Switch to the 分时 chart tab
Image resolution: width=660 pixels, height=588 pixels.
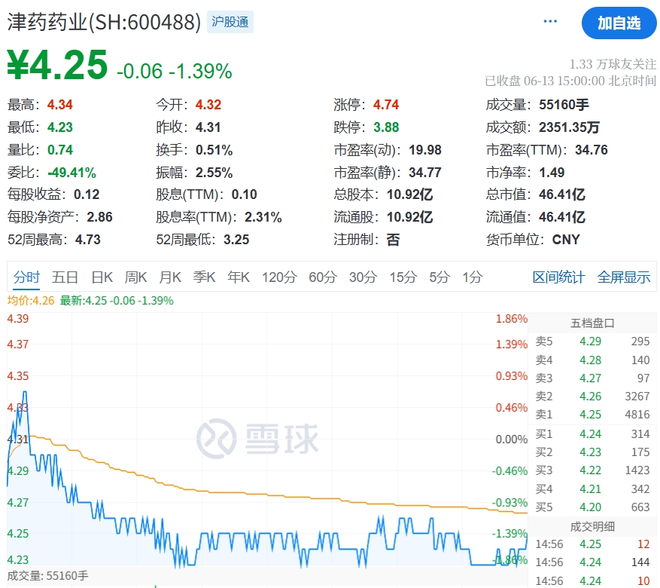pyautogui.click(x=26, y=277)
